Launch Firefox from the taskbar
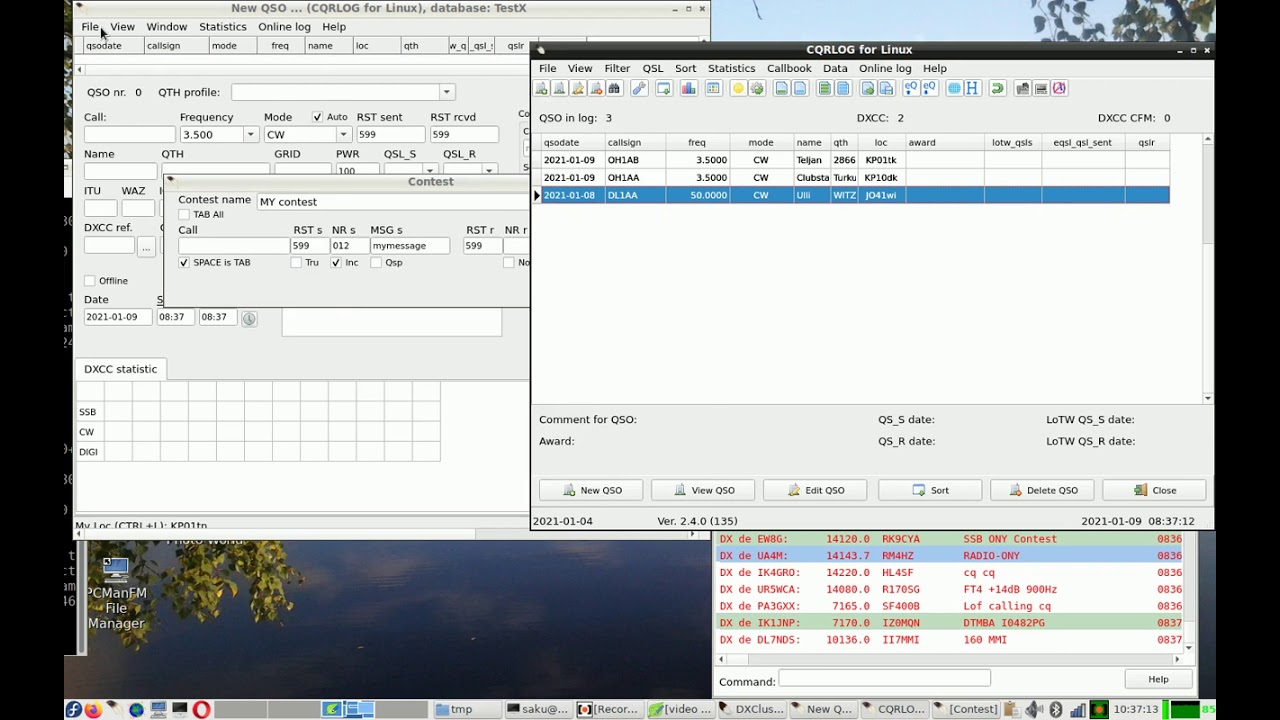 [x=93, y=710]
